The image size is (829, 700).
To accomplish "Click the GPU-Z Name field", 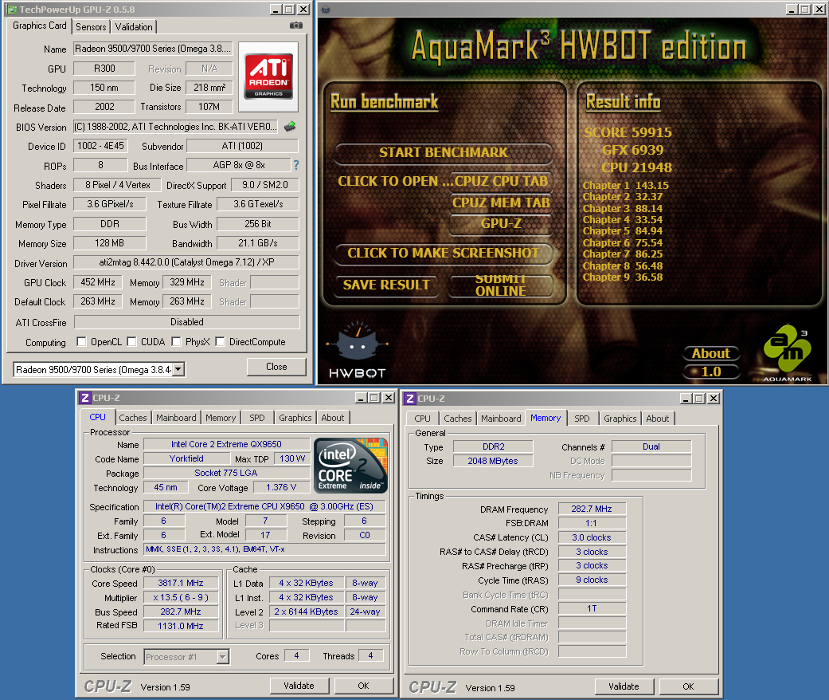I will click(153, 49).
